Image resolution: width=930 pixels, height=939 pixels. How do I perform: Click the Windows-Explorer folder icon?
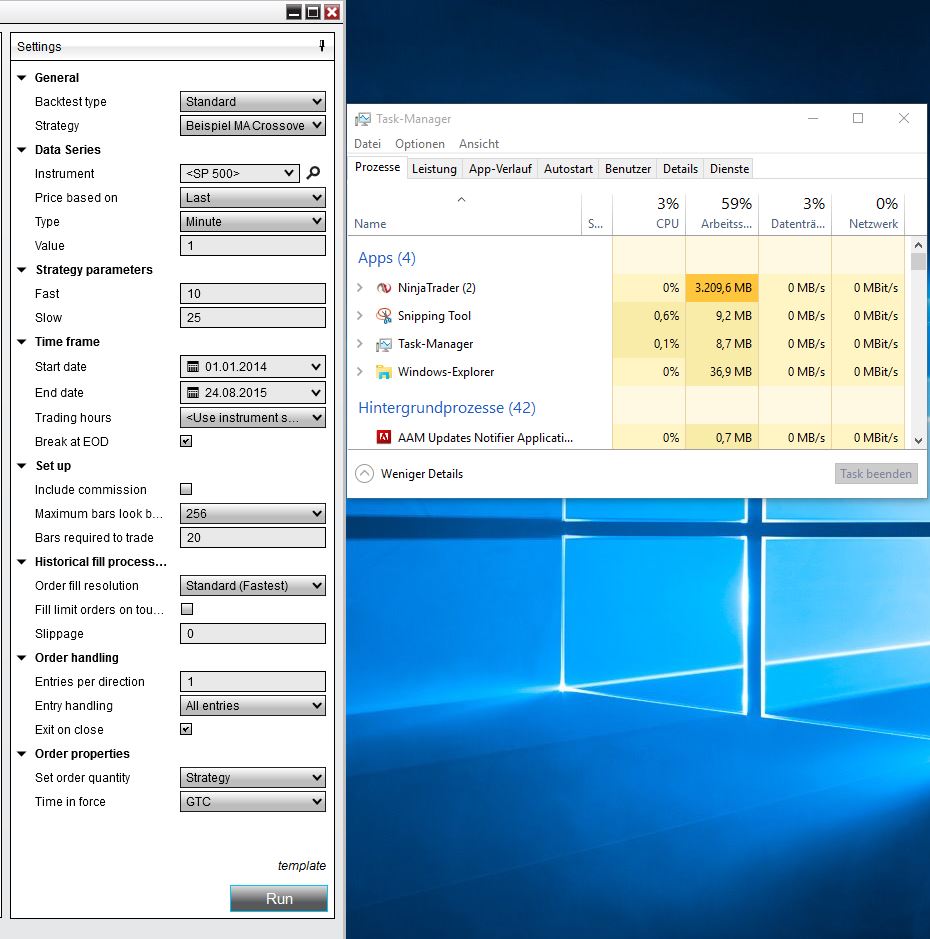click(x=384, y=372)
